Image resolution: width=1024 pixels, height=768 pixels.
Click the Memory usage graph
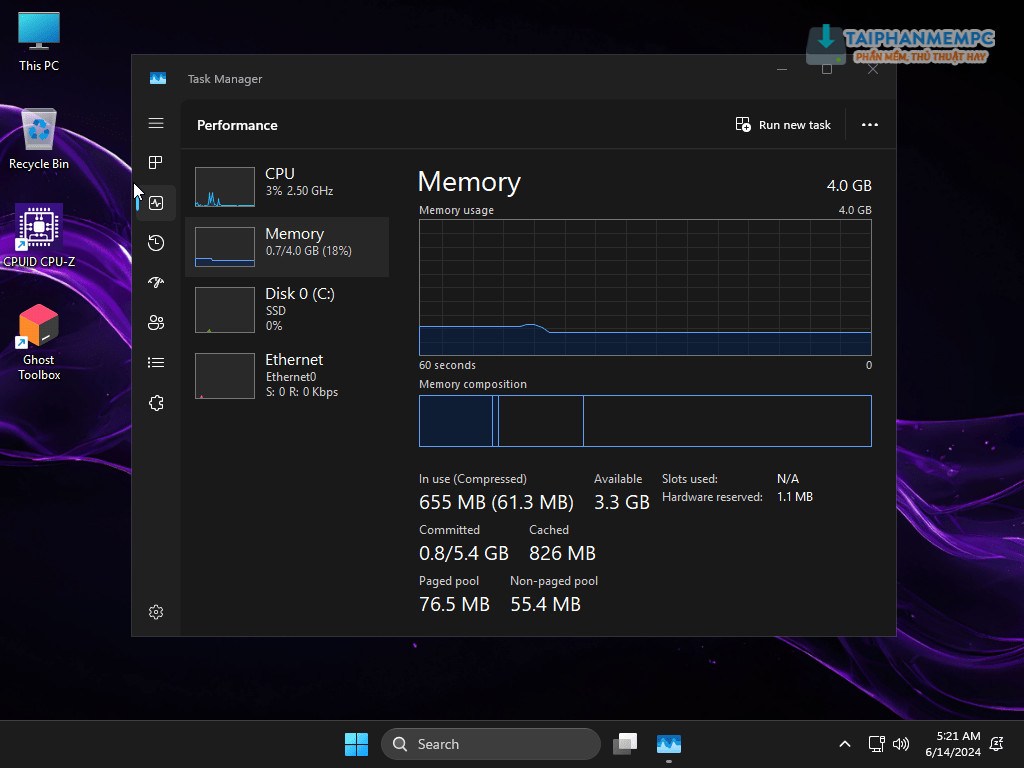click(x=645, y=287)
